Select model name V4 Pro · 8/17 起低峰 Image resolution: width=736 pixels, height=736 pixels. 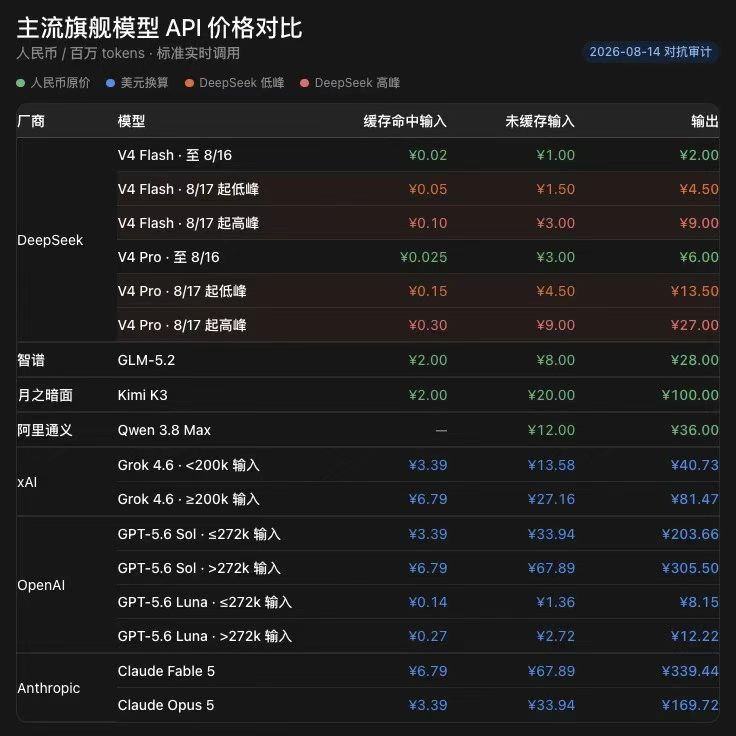[182, 291]
